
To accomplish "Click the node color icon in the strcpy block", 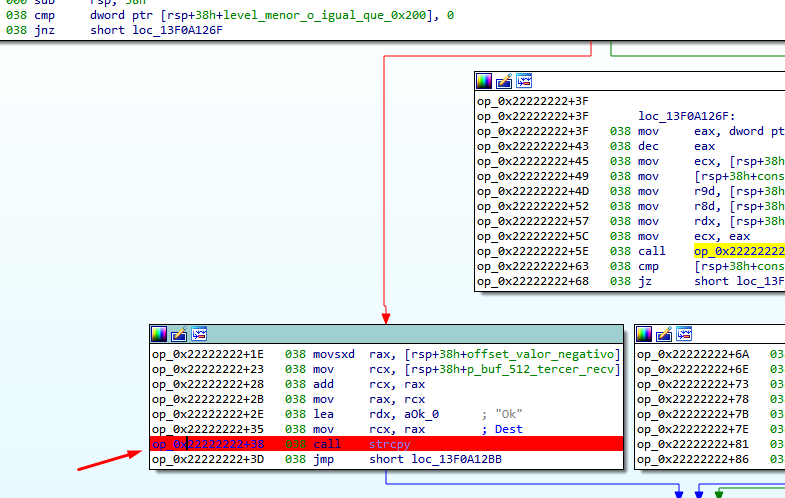I will pyautogui.click(x=160, y=334).
